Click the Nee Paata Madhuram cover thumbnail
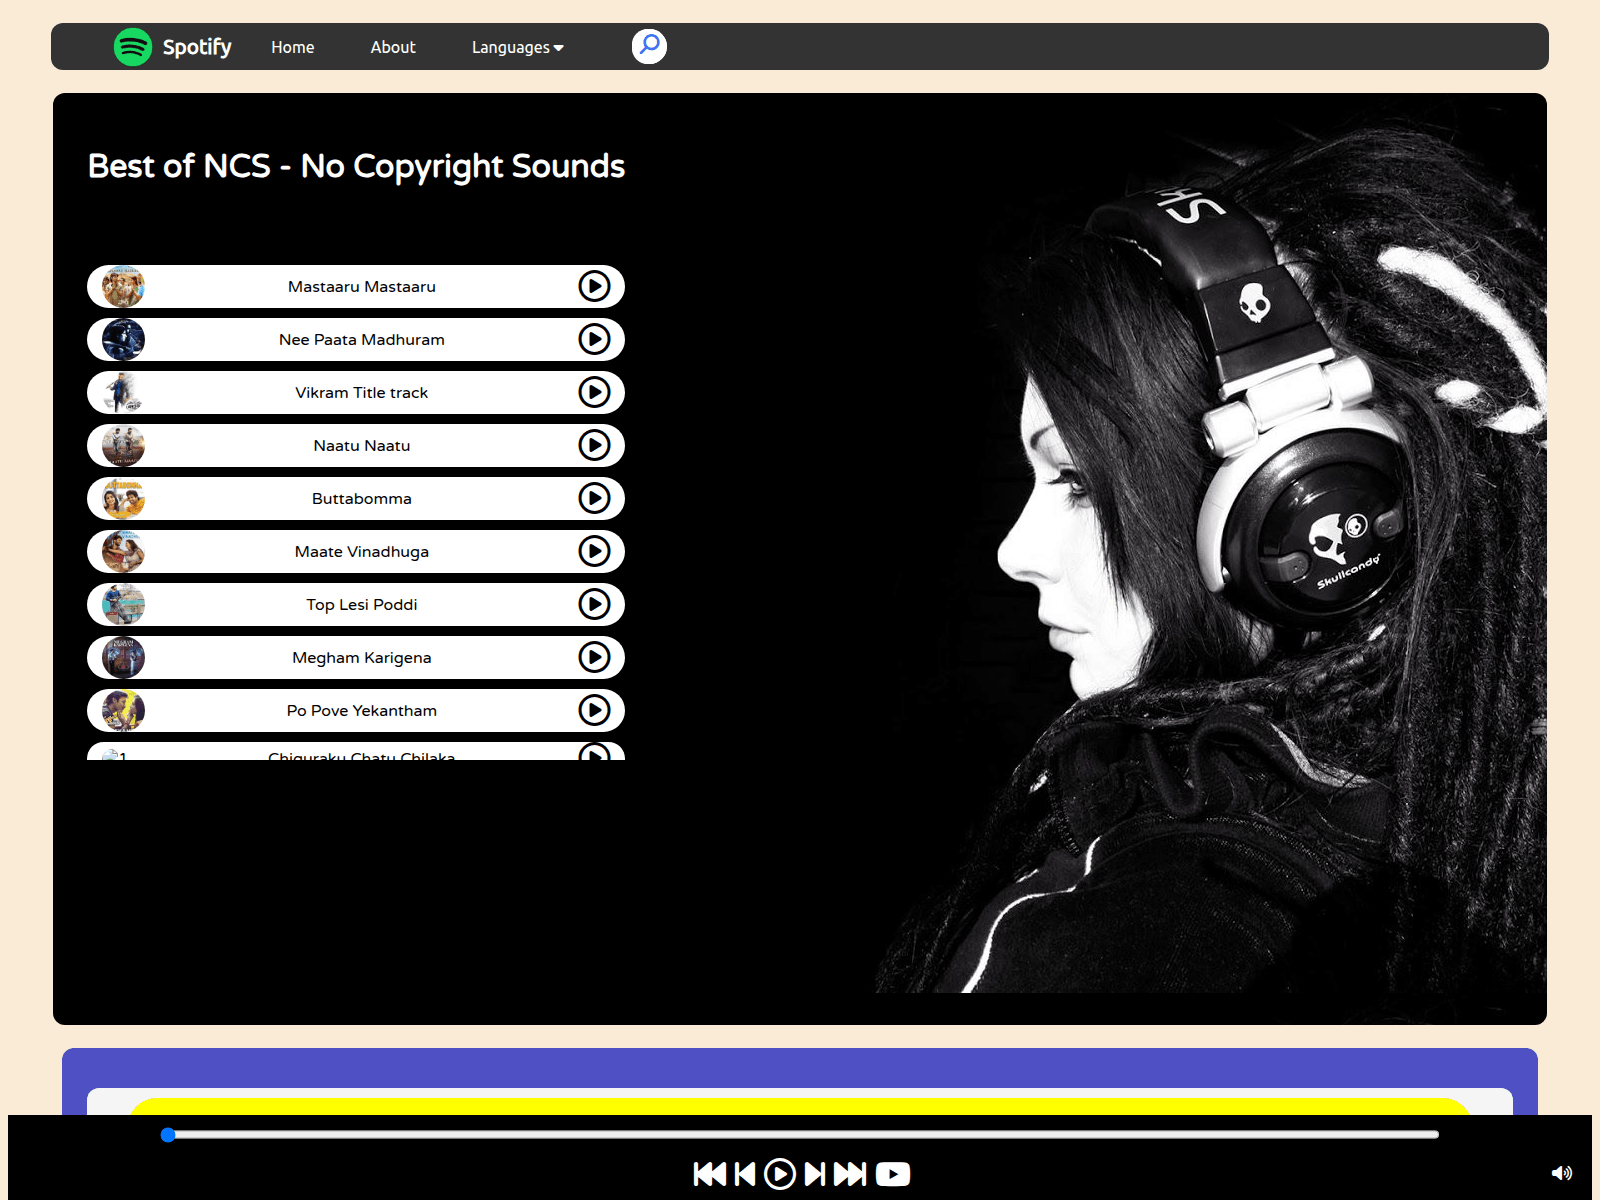This screenshot has width=1600, height=1200. click(123, 339)
